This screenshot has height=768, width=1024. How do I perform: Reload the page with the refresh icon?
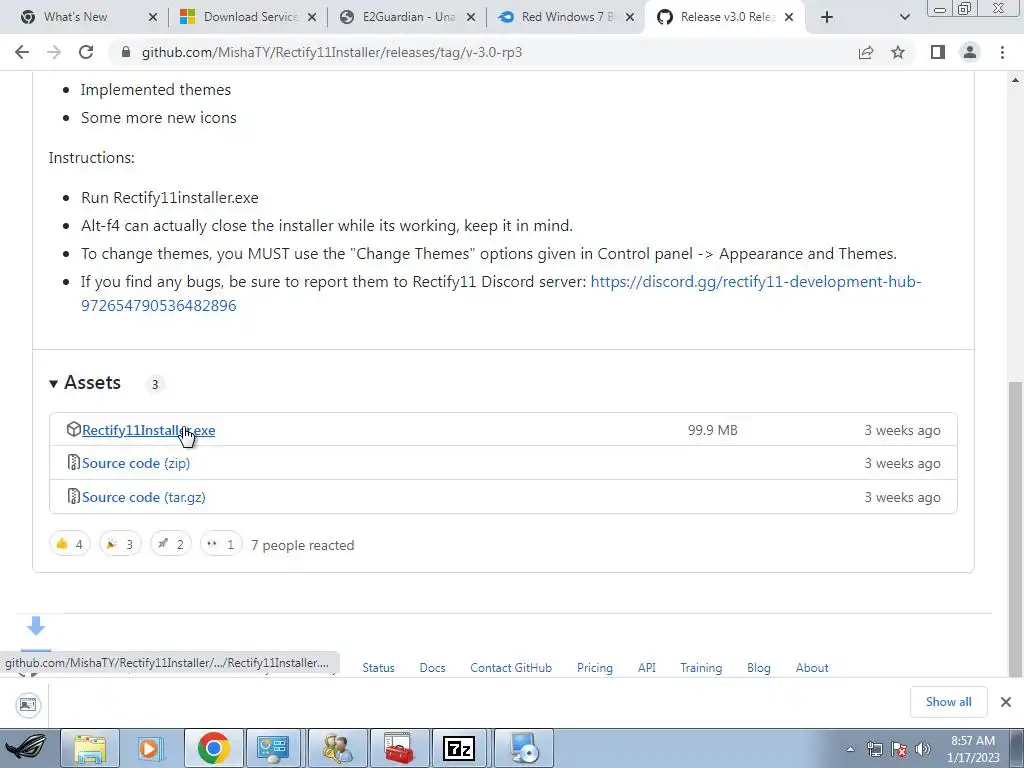[86, 52]
